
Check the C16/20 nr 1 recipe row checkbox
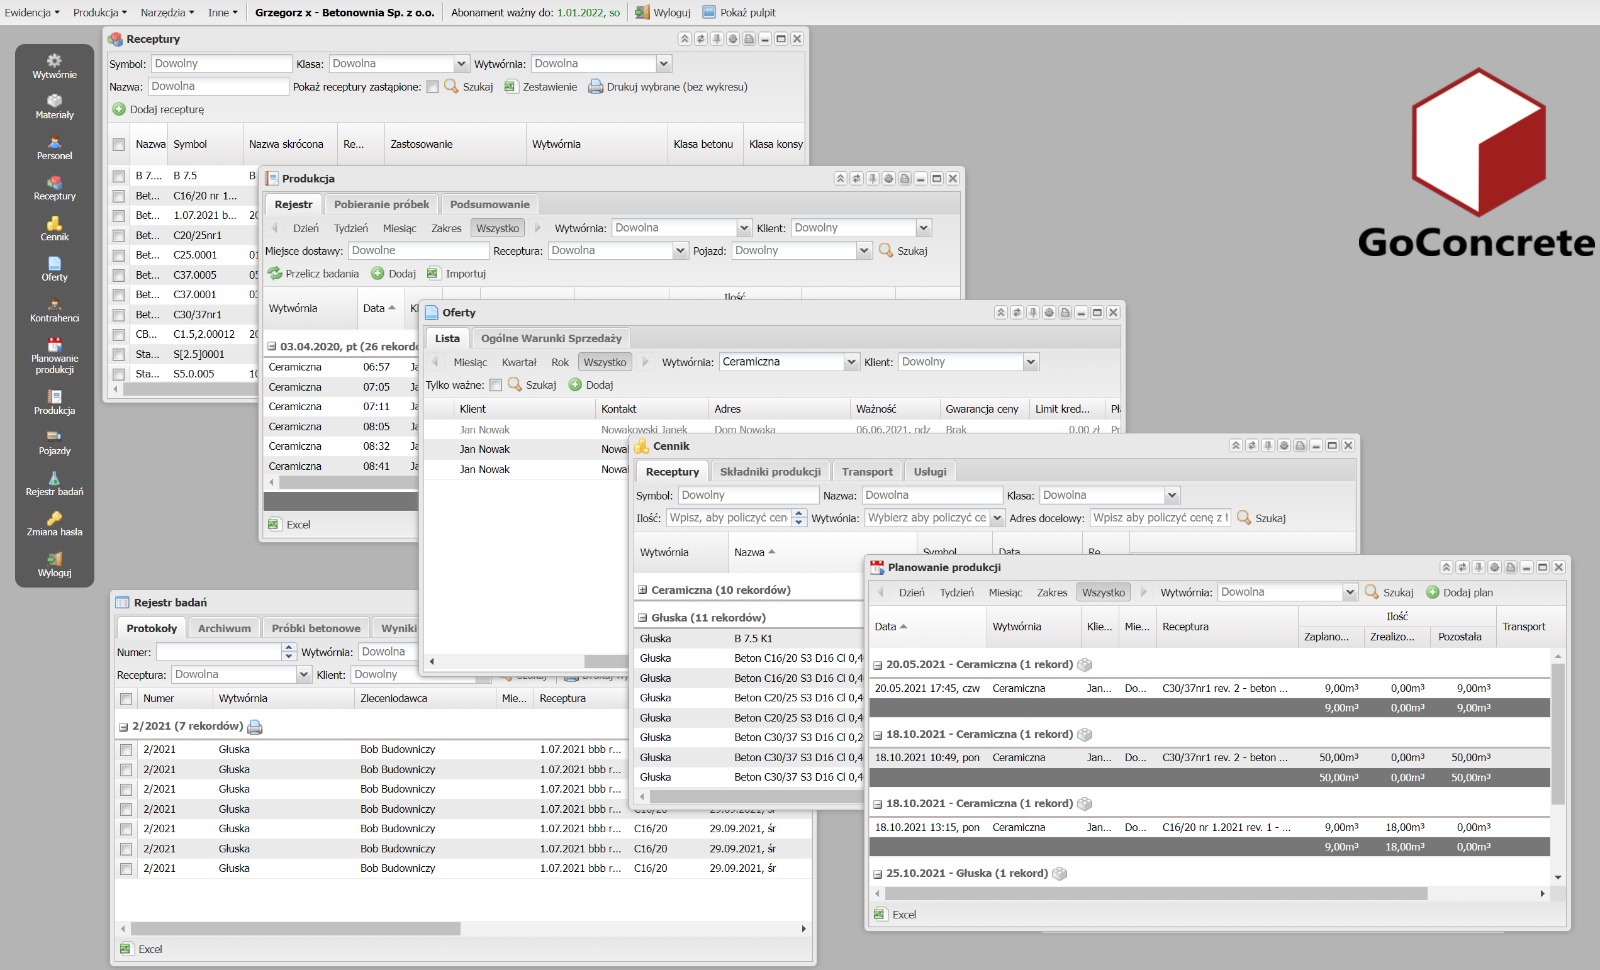click(x=118, y=196)
